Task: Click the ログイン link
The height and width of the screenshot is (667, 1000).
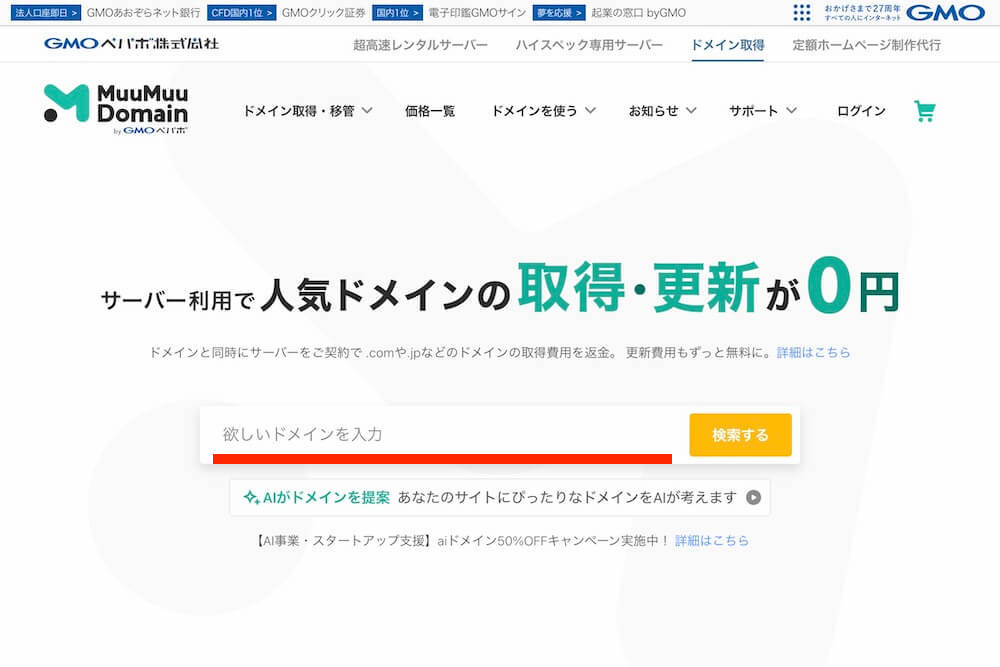Action: click(x=860, y=111)
